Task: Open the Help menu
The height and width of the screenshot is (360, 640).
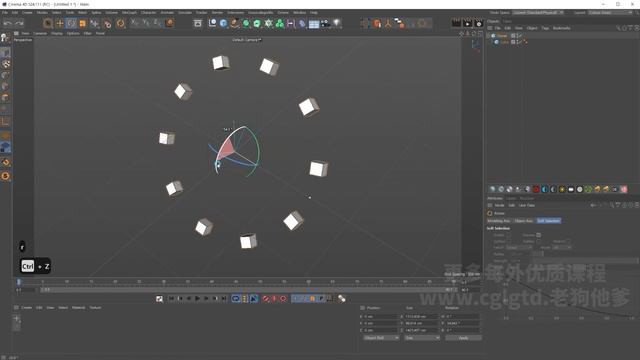Action: coord(313,13)
